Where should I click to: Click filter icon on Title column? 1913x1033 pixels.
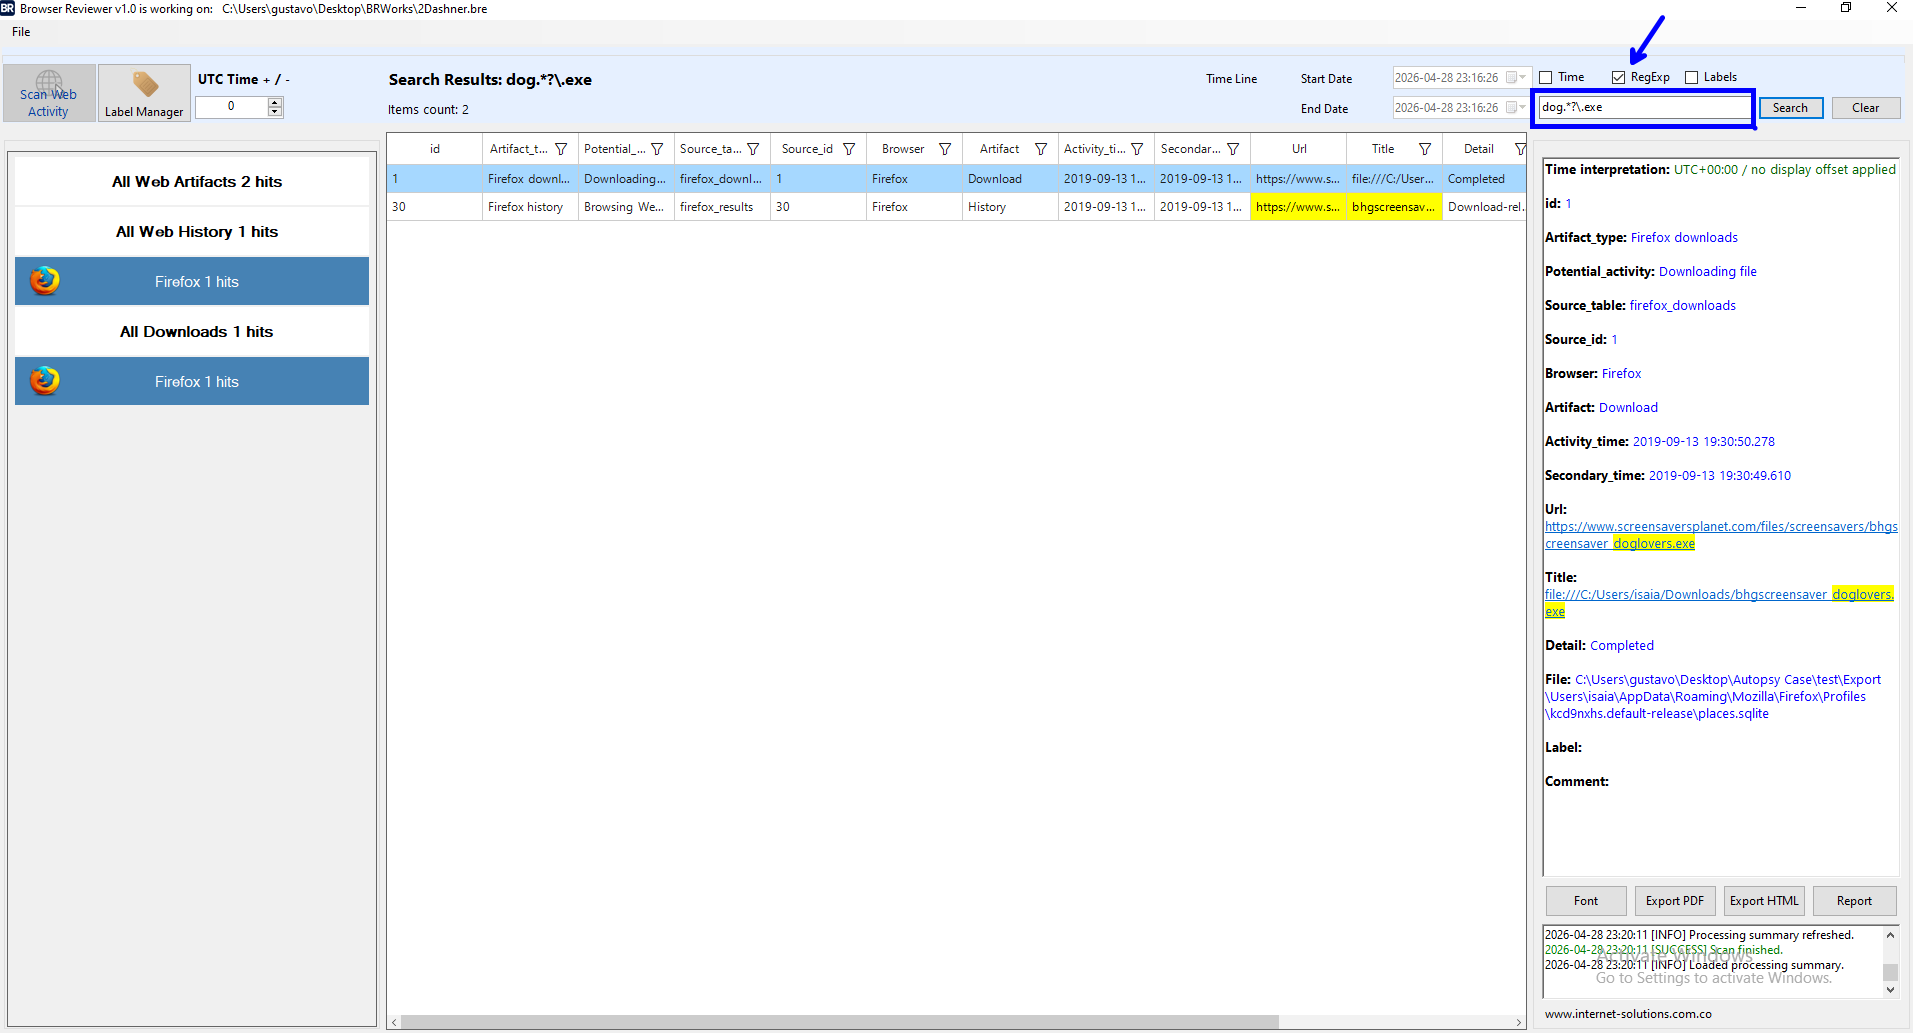tap(1425, 149)
